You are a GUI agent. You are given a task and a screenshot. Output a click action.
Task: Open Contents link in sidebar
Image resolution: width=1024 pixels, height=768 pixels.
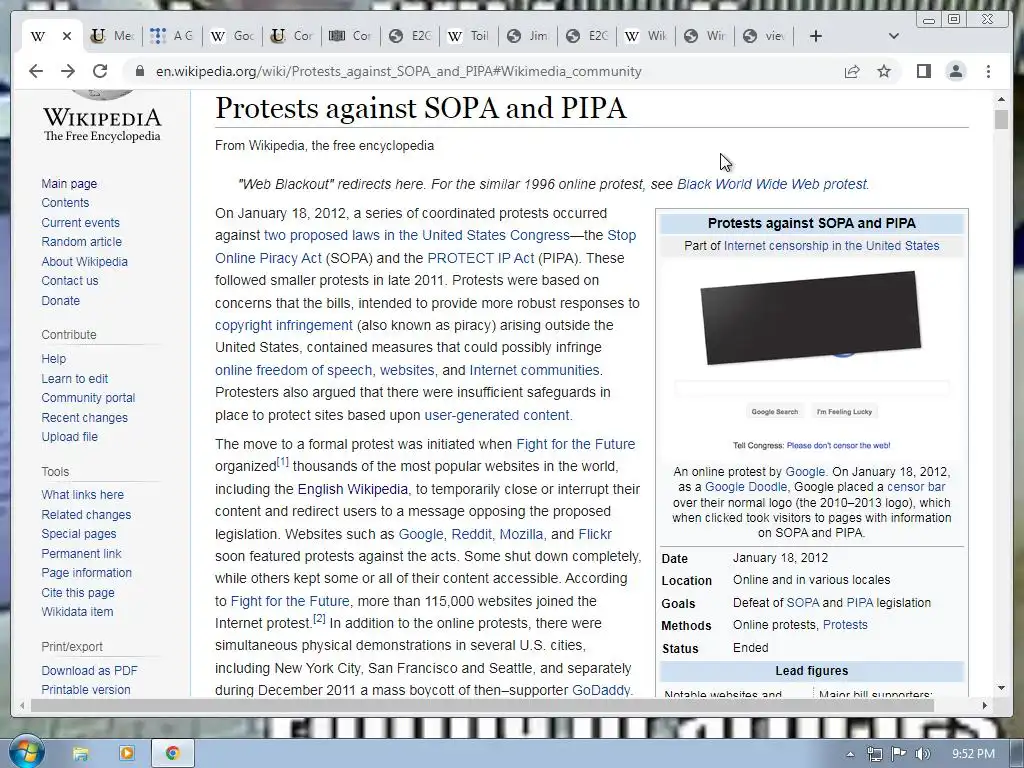[x=65, y=202]
